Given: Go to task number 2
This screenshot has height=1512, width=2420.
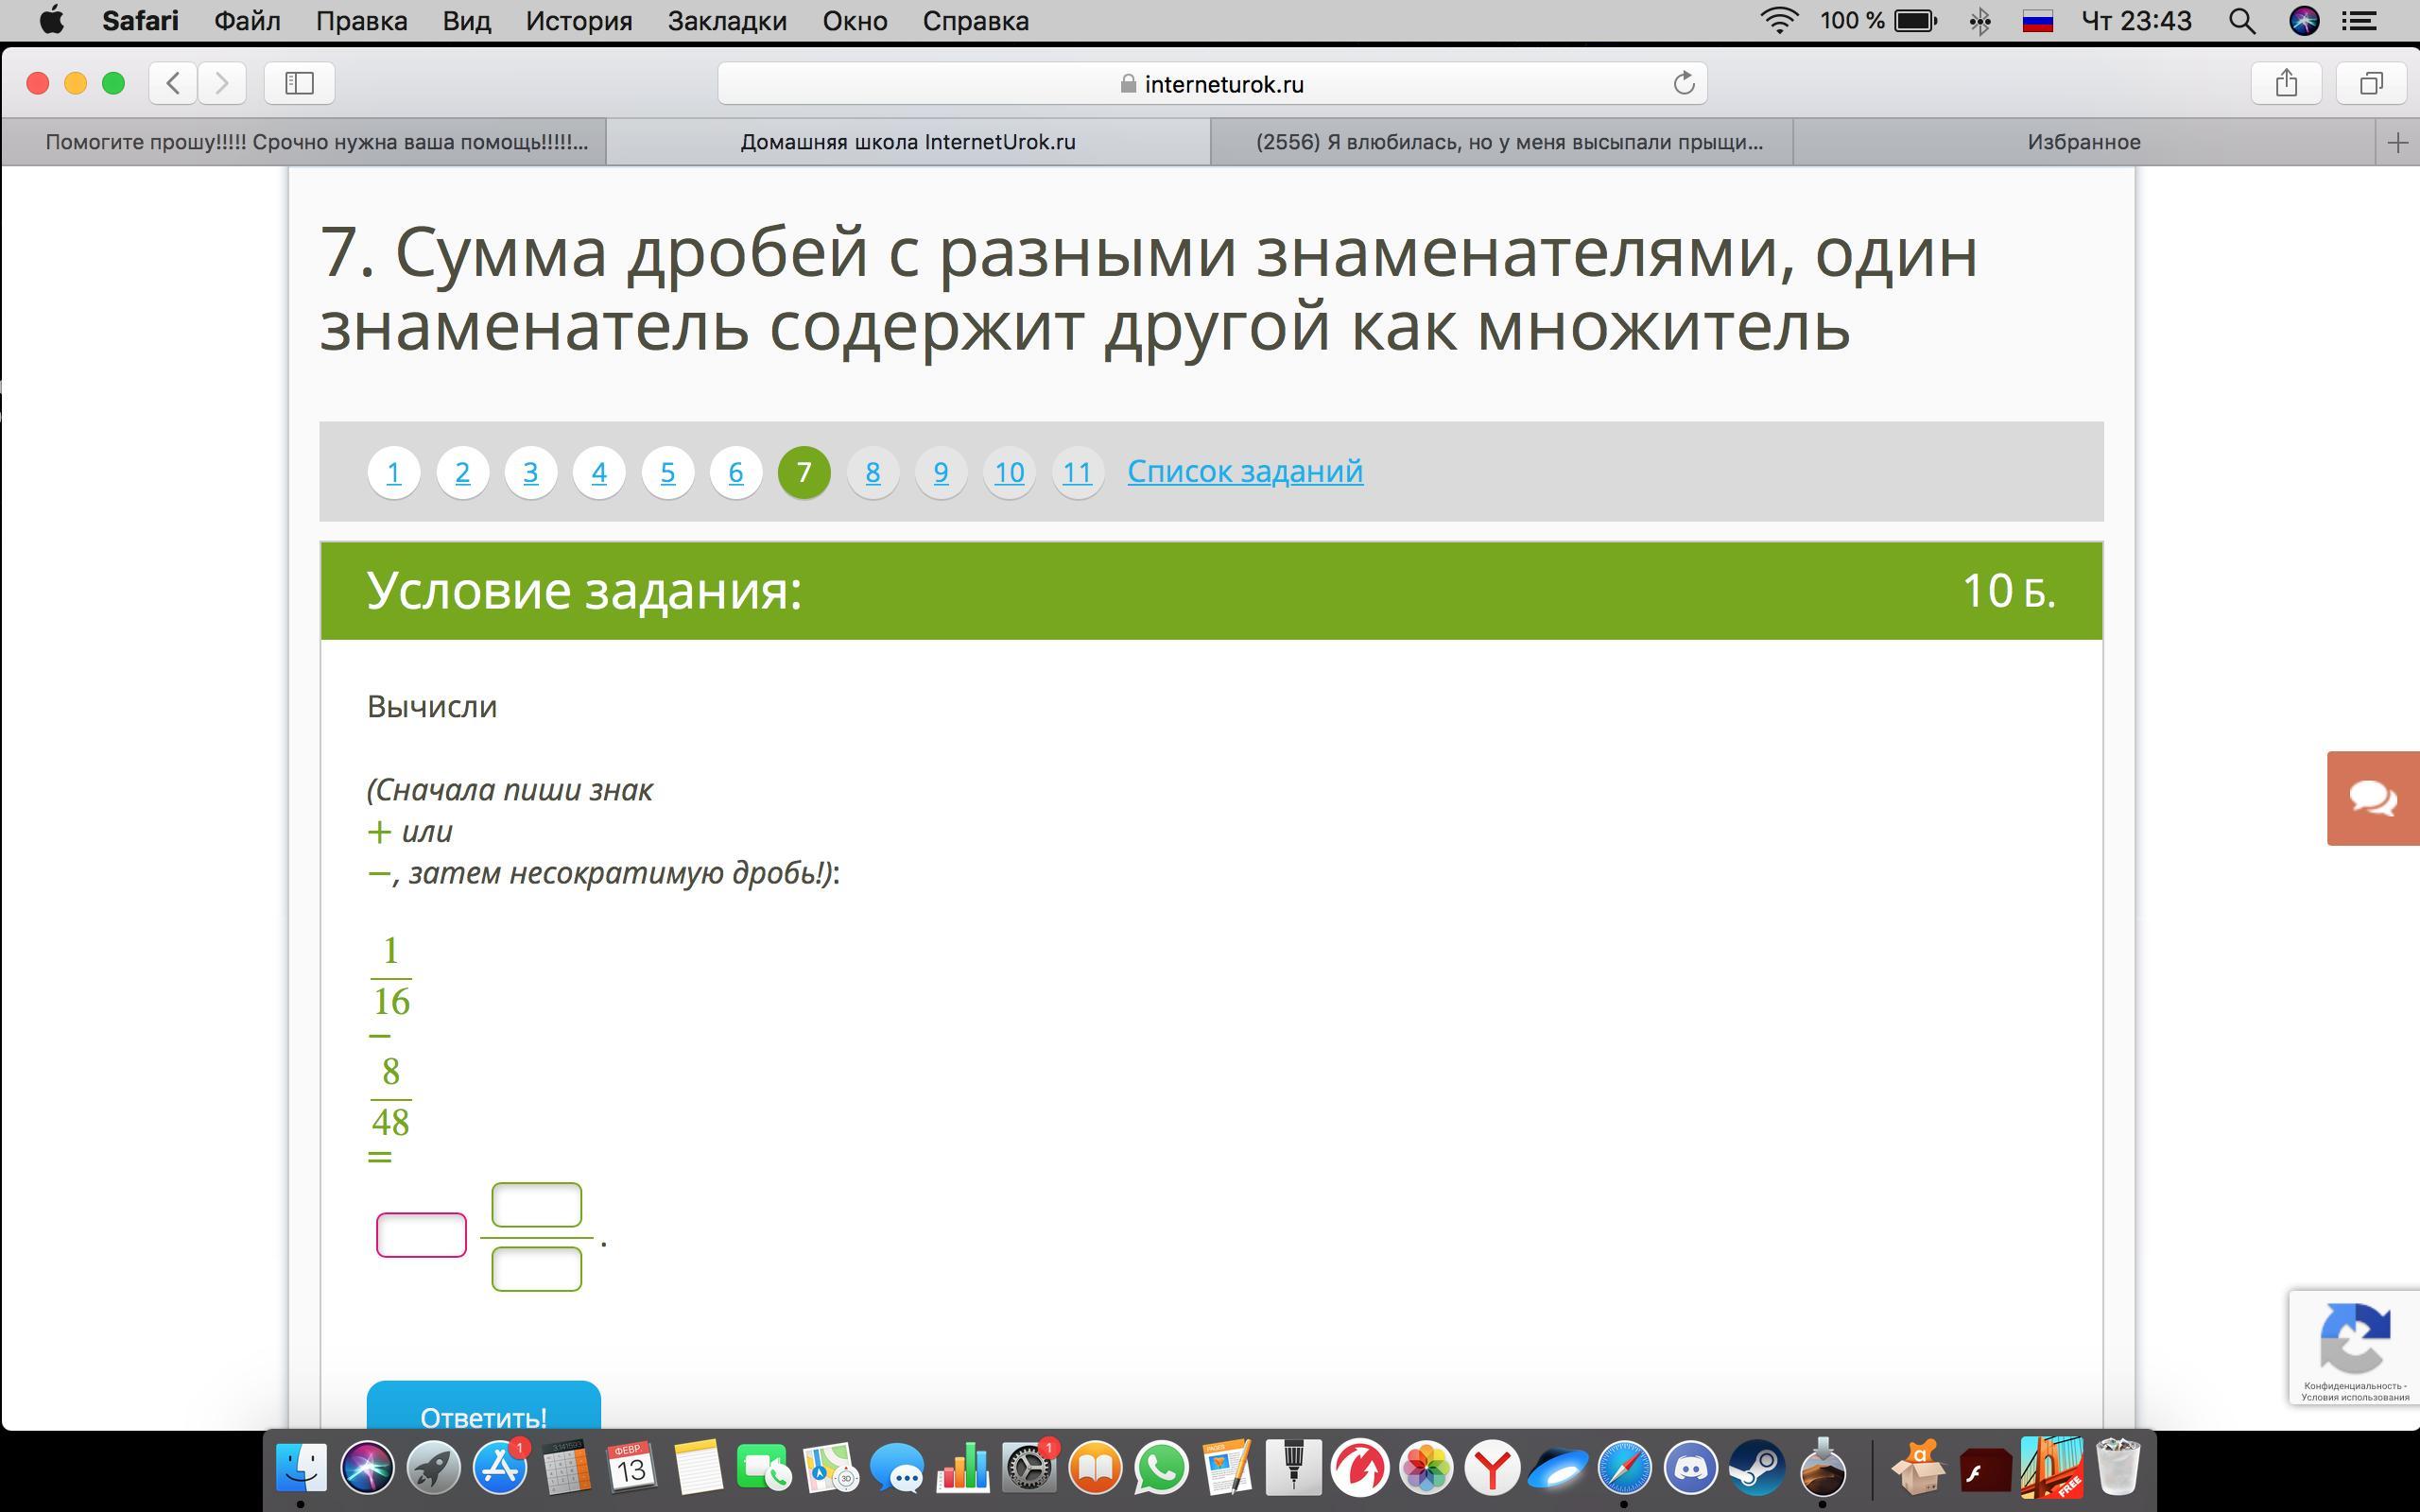Looking at the screenshot, I should 462,472.
